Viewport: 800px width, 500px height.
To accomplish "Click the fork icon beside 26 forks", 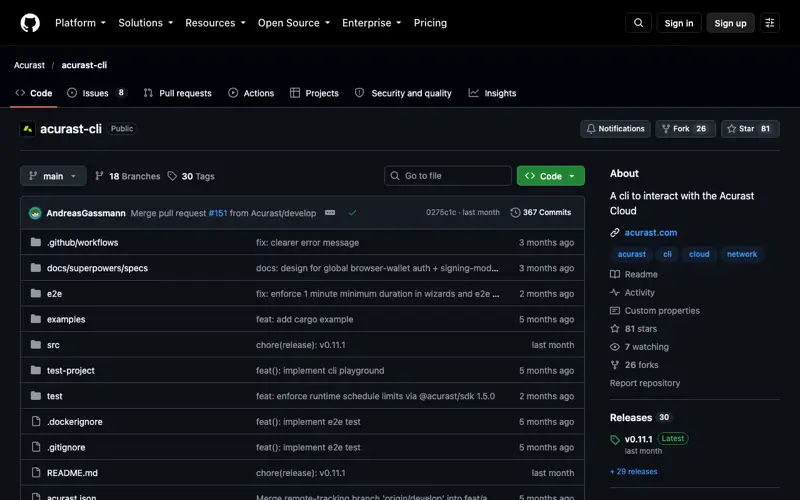I will tap(615, 365).
